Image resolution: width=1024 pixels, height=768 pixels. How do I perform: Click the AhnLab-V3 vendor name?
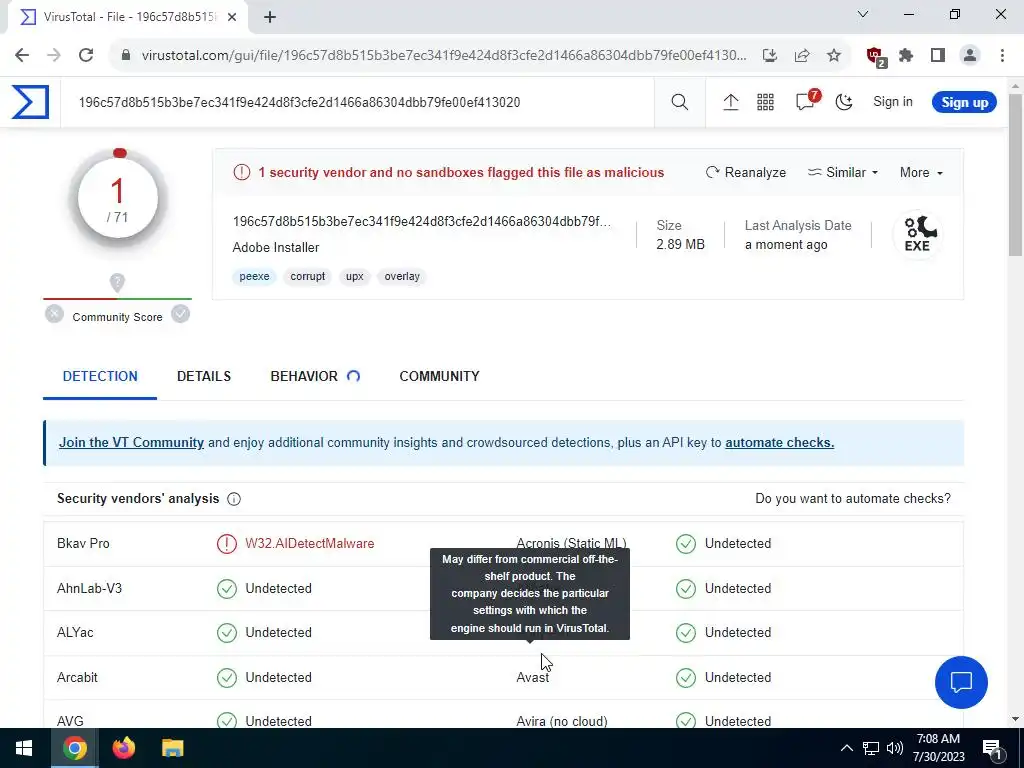[89, 588]
